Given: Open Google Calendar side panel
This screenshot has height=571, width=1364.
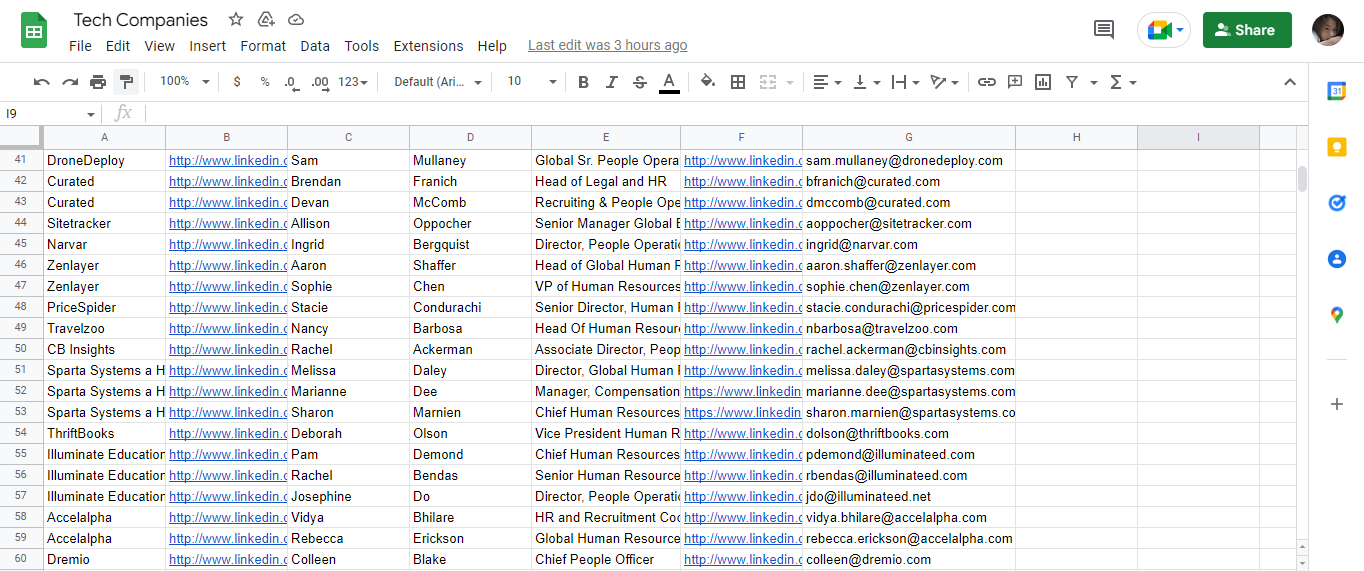Looking at the screenshot, I should point(1337,91).
